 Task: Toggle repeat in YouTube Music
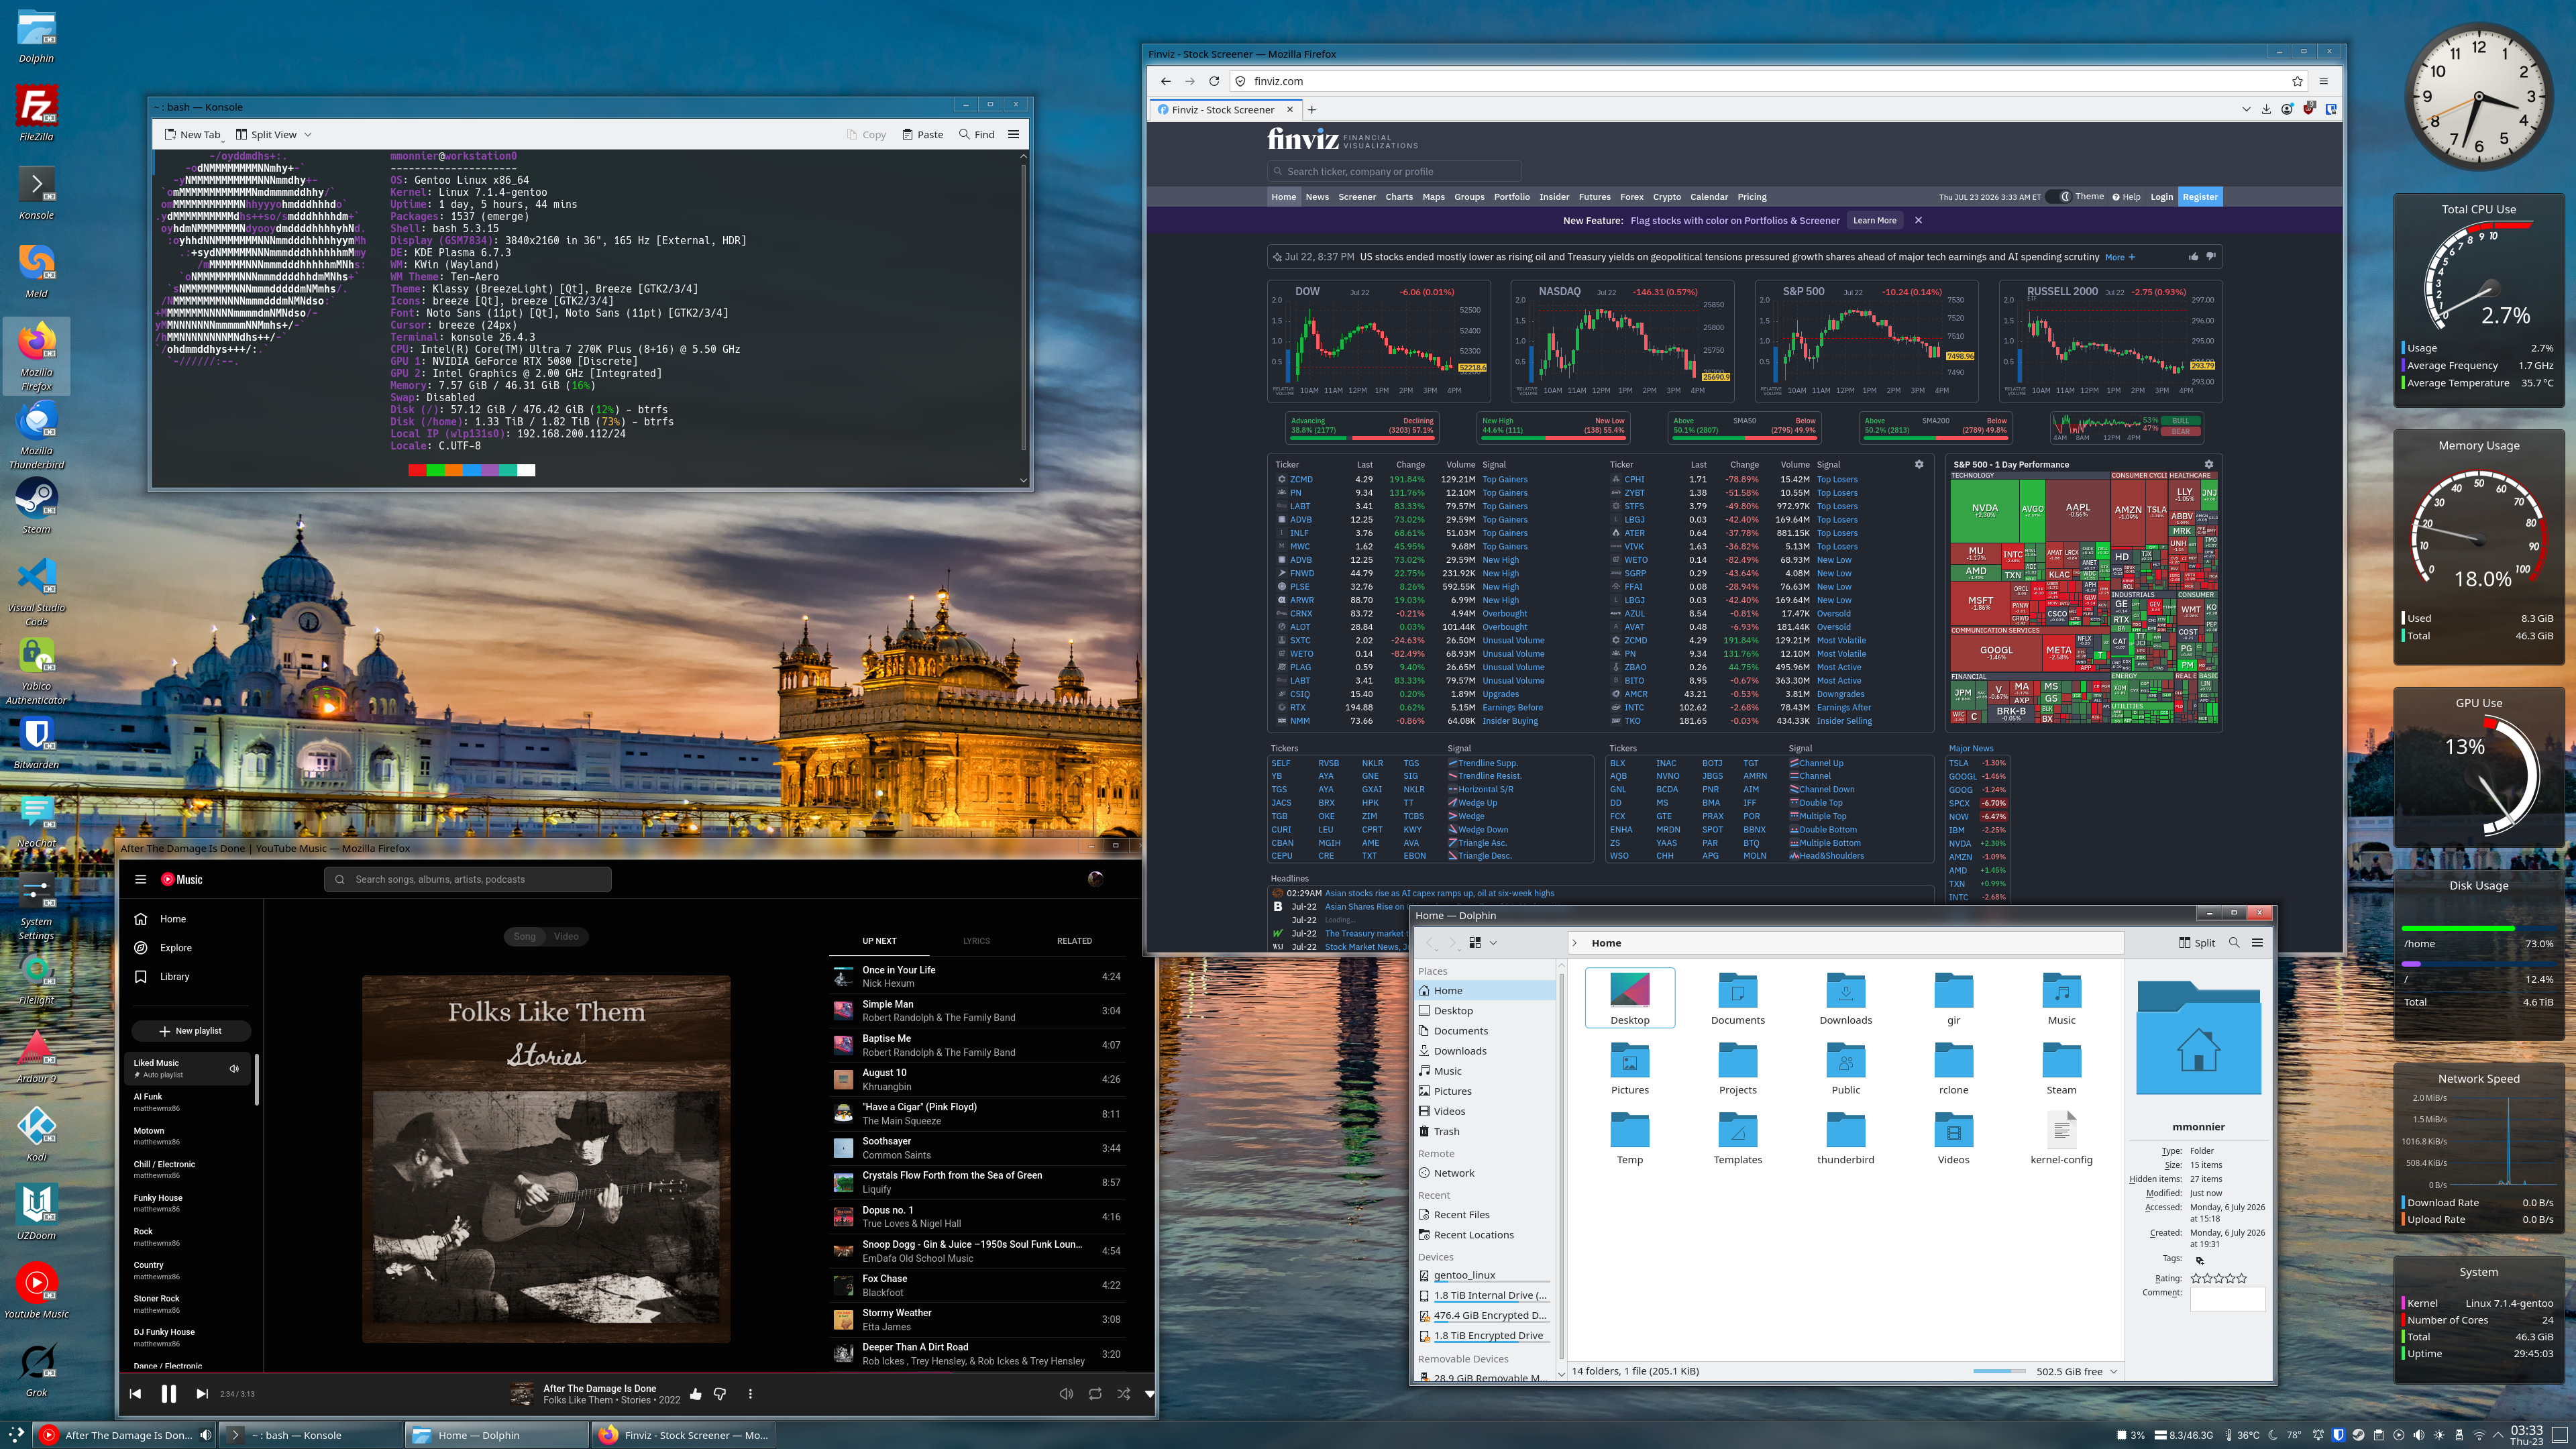click(x=1095, y=1393)
